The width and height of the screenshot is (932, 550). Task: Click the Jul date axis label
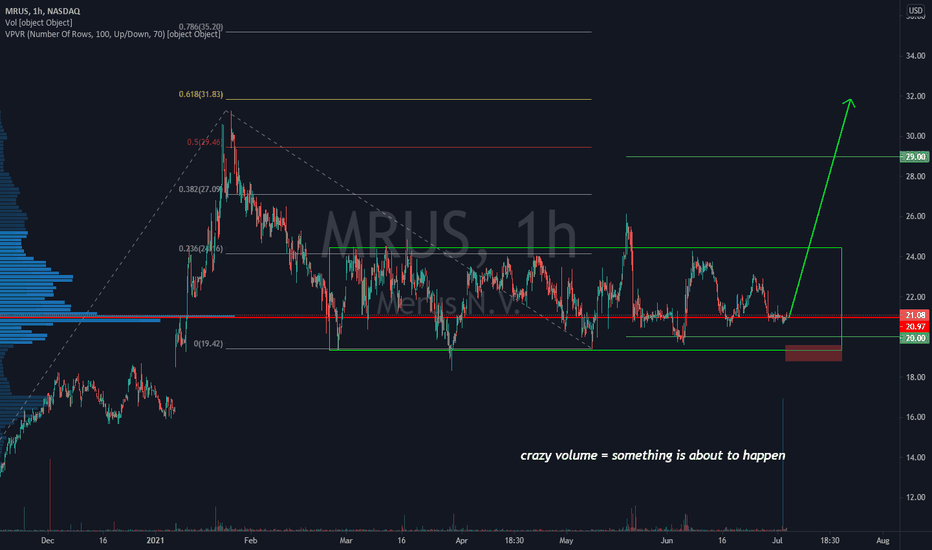pos(777,540)
